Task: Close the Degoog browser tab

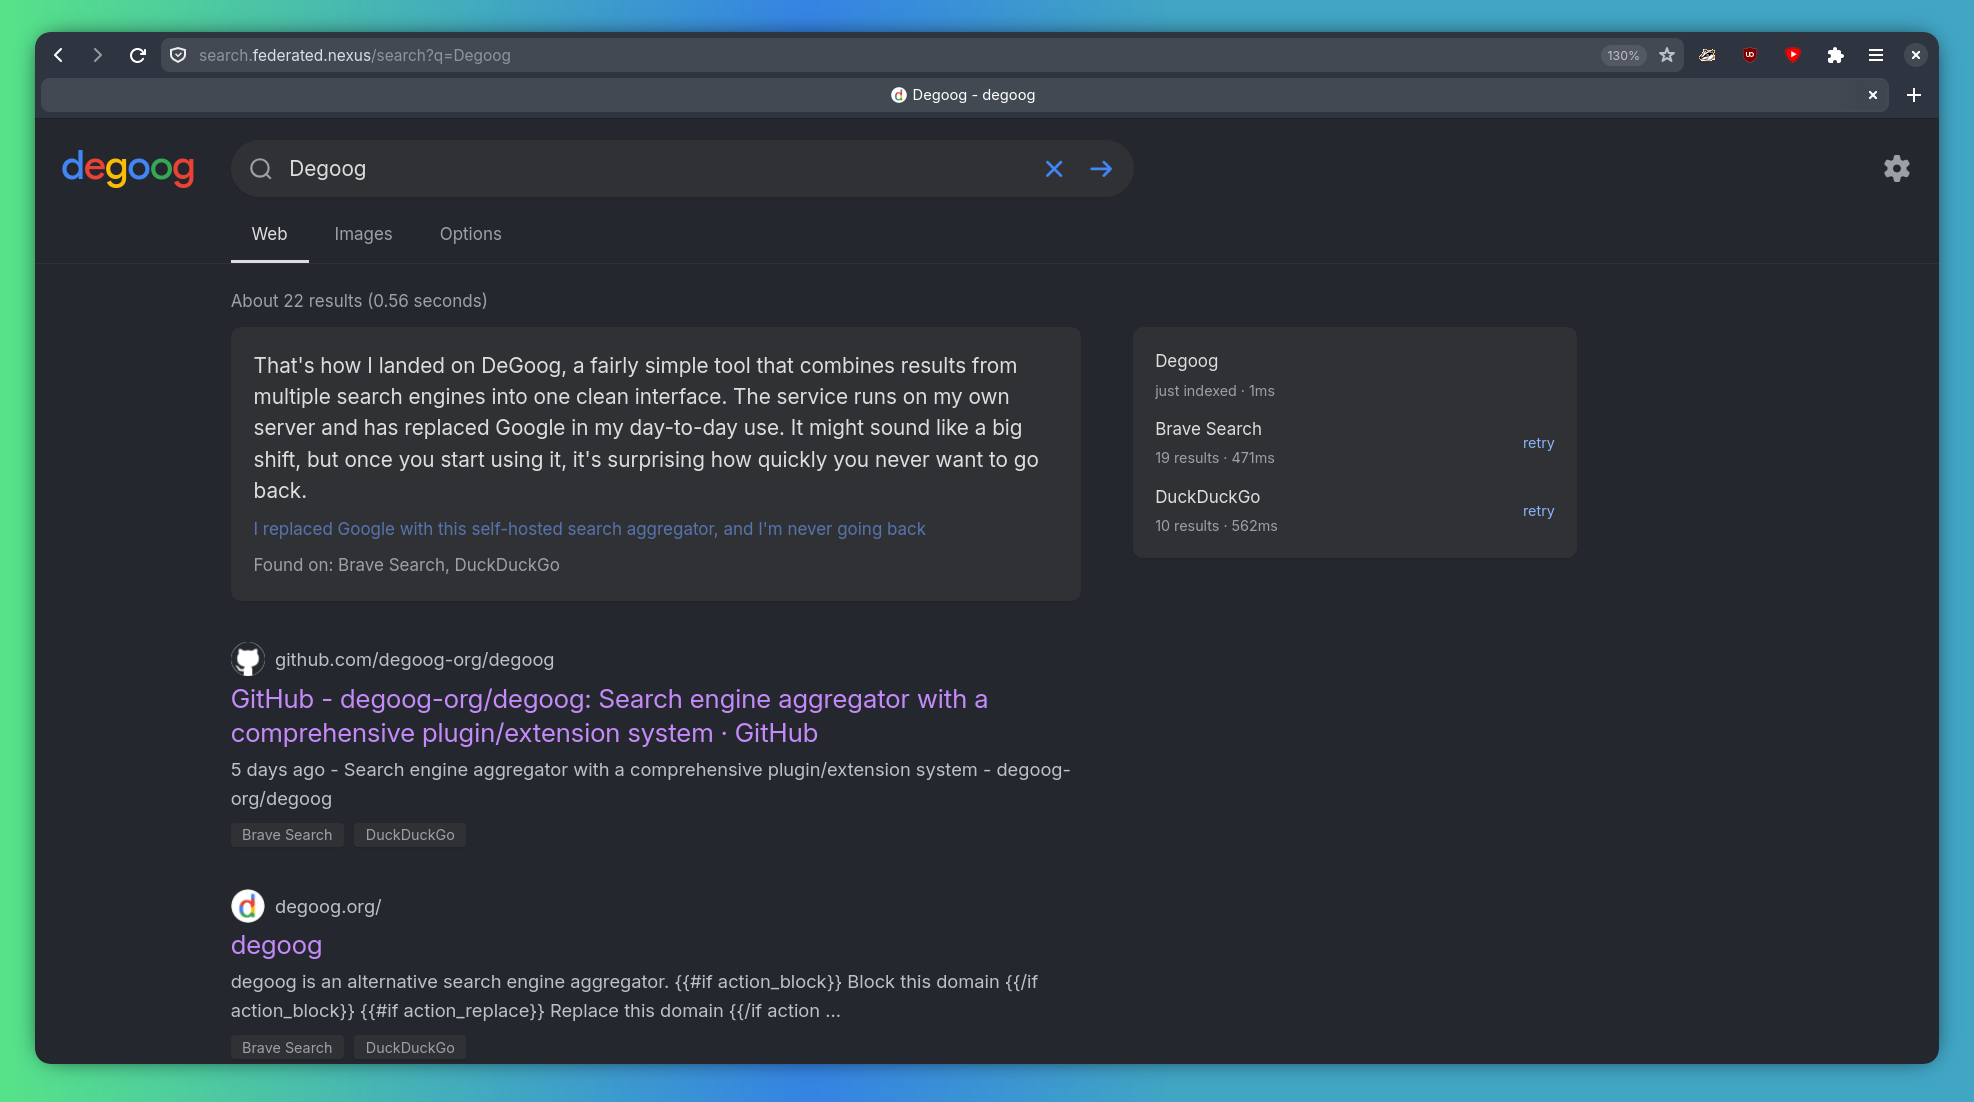Action: pyautogui.click(x=1873, y=95)
